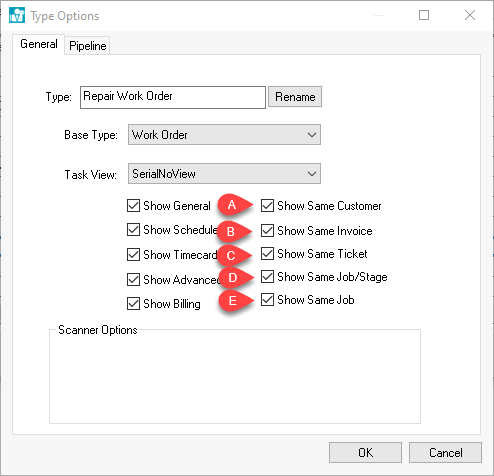Image resolution: width=494 pixels, height=476 pixels.
Task: Switch to the Pipeline tab
Action: tap(88, 46)
